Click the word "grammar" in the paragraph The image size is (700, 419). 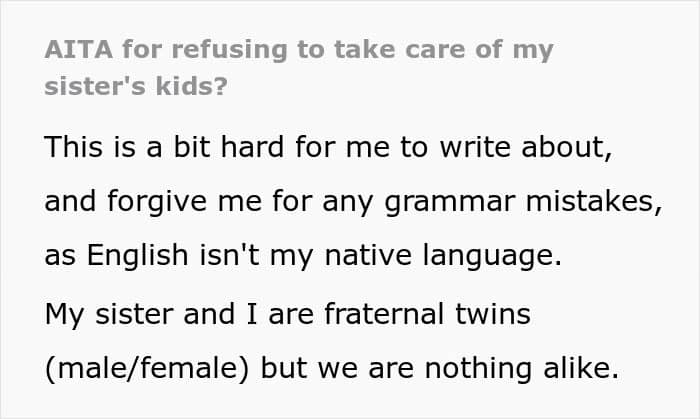(450, 203)
